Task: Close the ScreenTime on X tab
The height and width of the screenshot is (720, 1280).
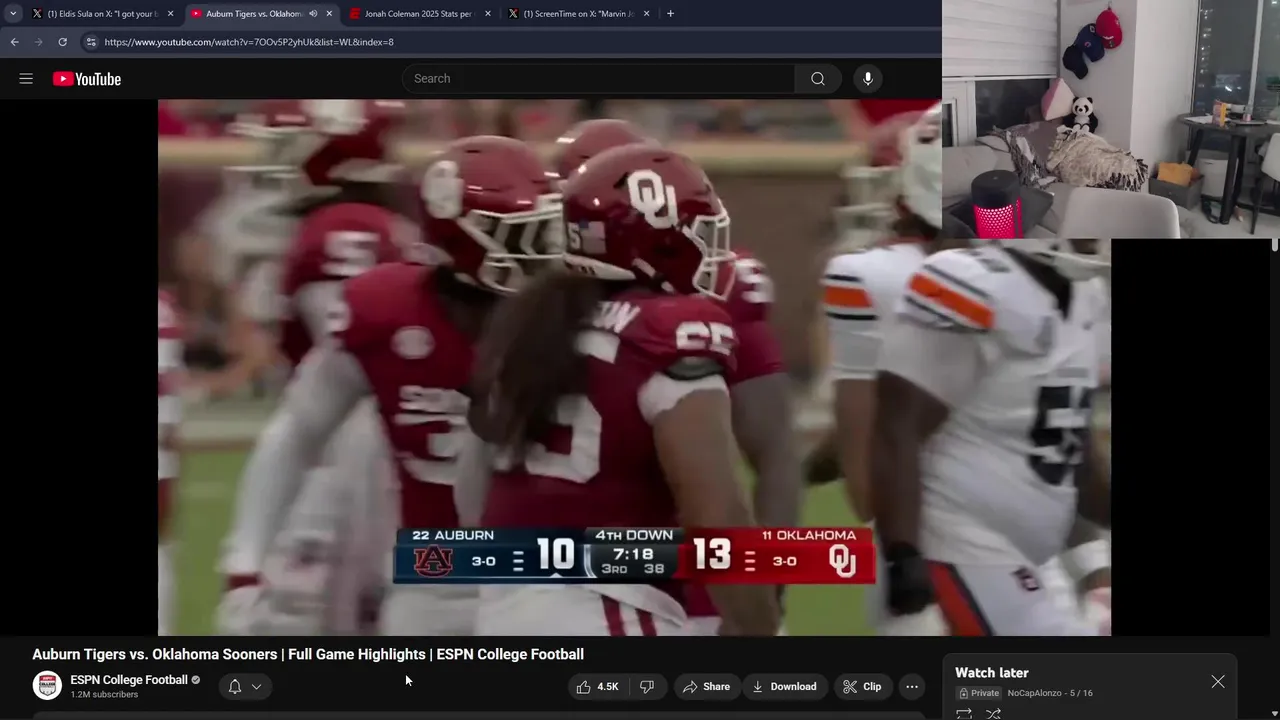Action: [646, 14]
